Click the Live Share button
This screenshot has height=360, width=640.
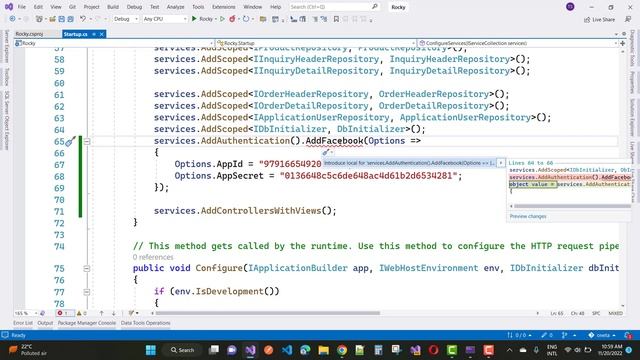(x=599, y=19)
